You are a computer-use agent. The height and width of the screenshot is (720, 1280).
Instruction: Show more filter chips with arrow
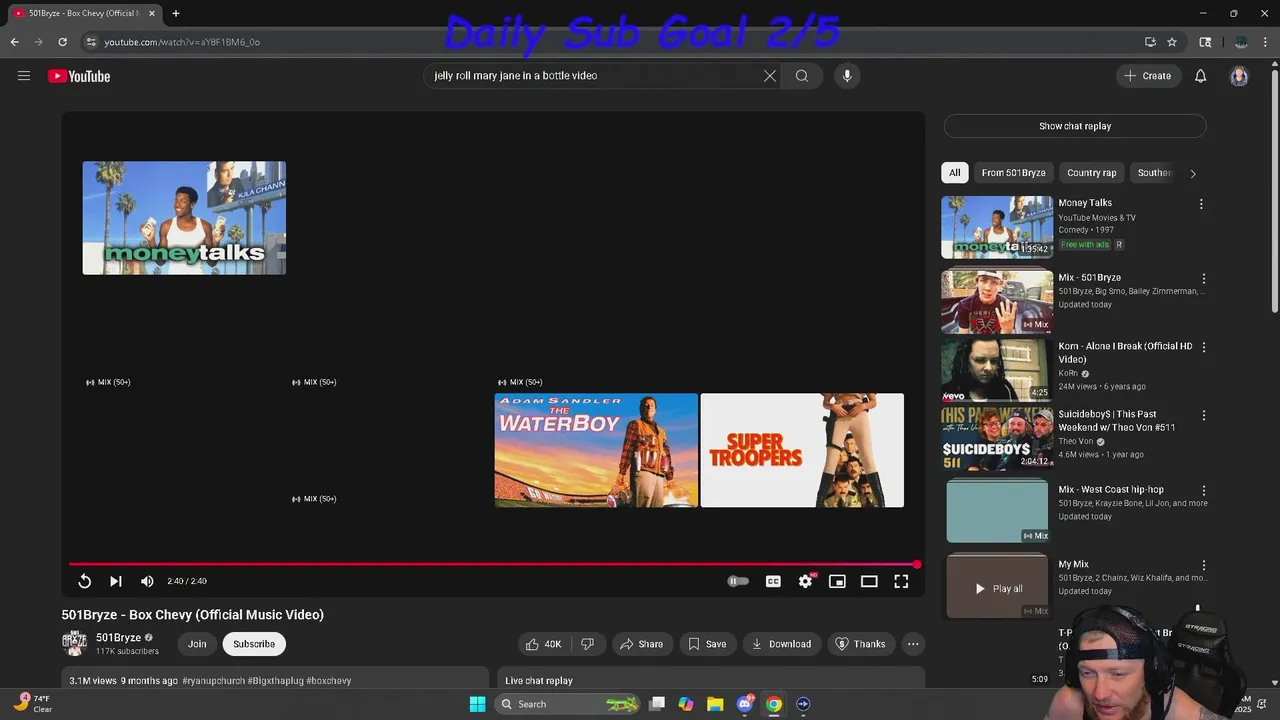(1192, 173)
